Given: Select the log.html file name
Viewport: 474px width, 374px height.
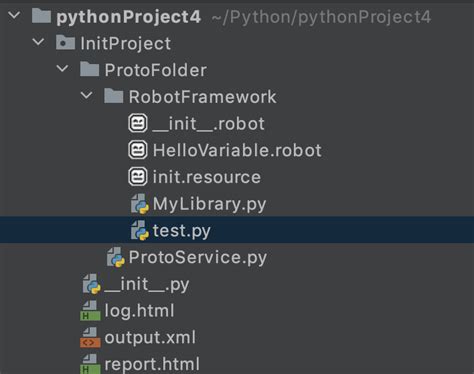Looking at the screenshot, I should coord(139,311).
